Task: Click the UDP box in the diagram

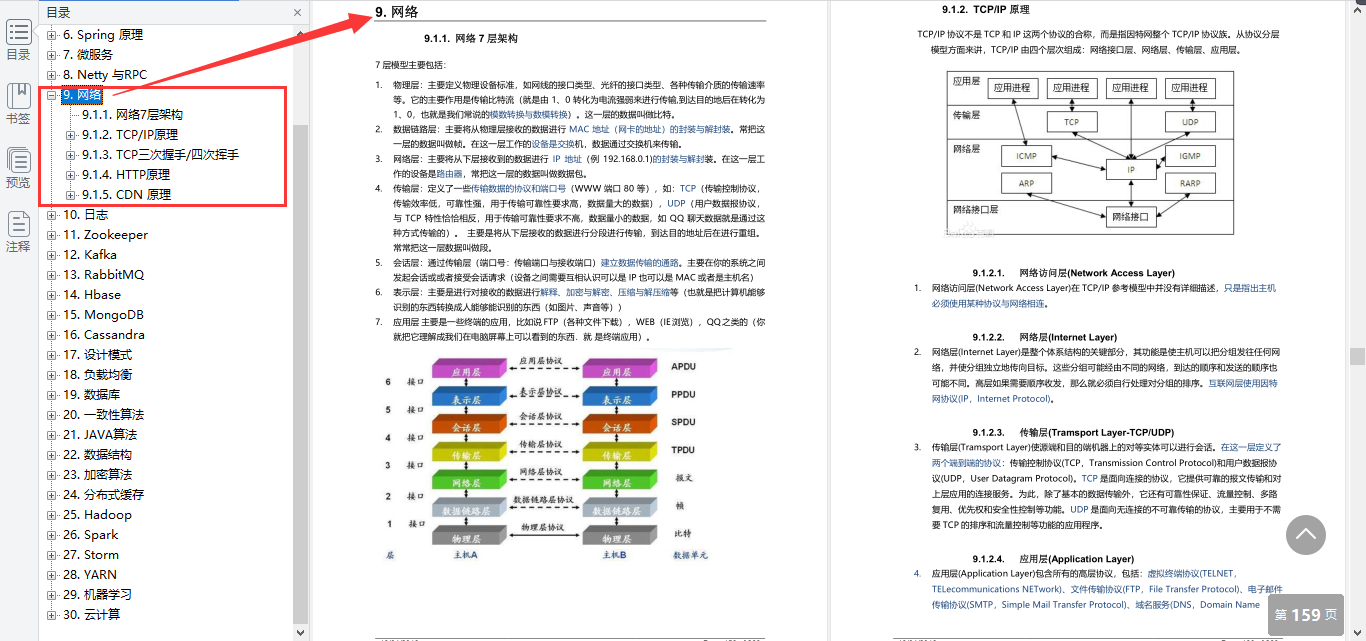Action: tap(1189, 122)
